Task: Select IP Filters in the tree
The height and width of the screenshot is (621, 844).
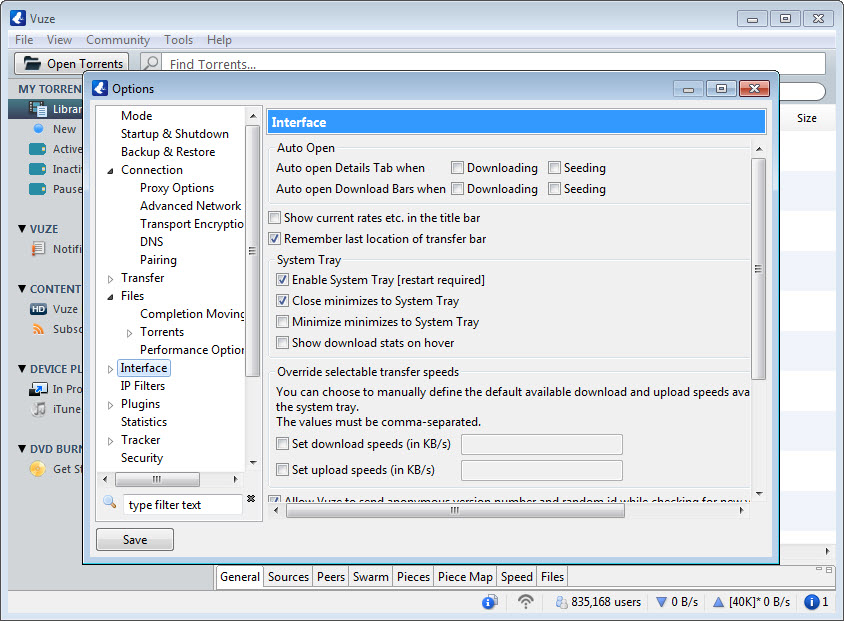Action: pos(143,386)
